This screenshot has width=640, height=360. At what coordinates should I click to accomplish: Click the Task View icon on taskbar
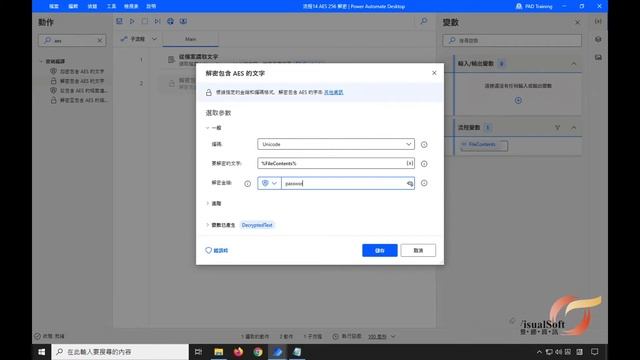198,352
